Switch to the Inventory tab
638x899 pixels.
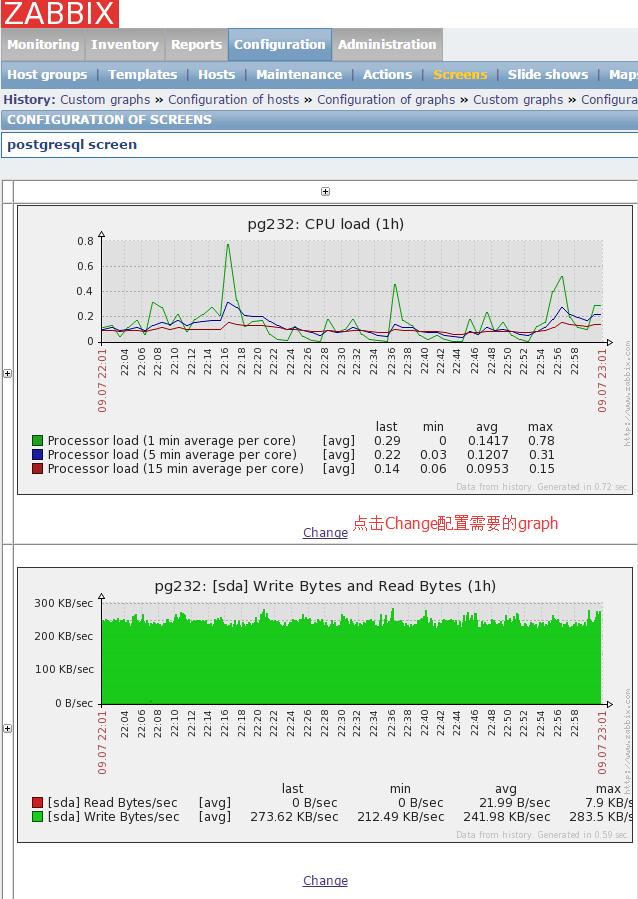pos(124,45)
